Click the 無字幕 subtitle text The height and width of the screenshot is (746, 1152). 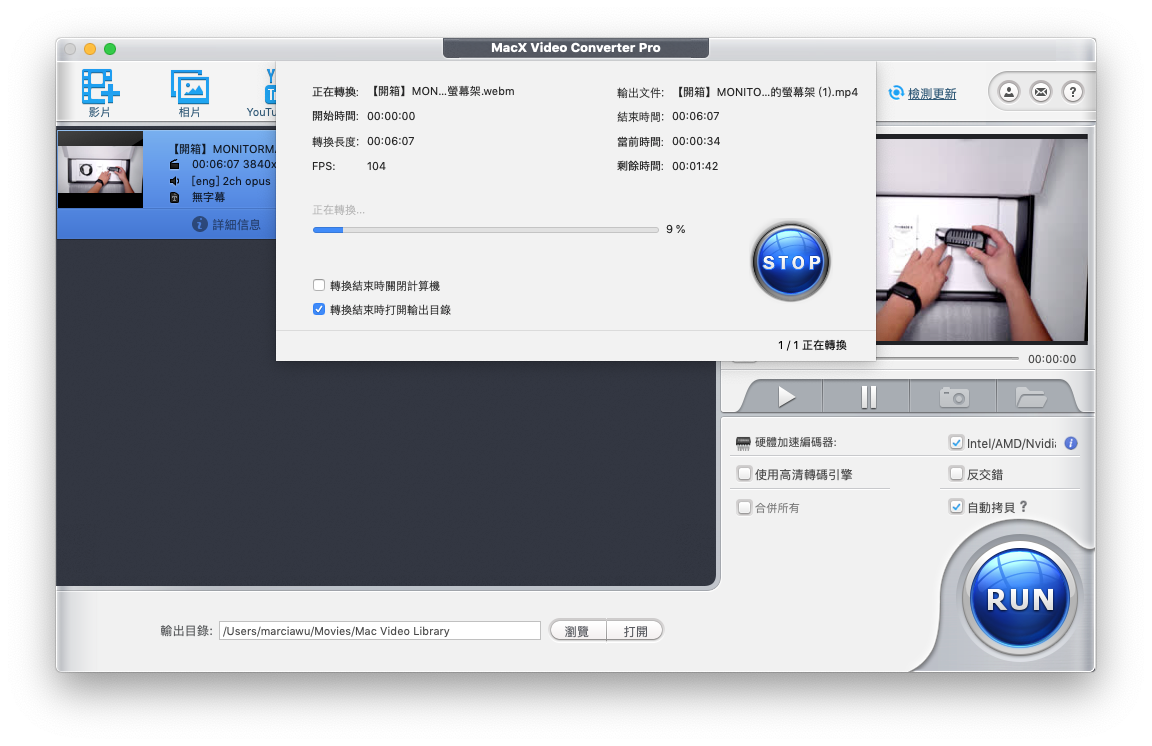coord(209,197)
